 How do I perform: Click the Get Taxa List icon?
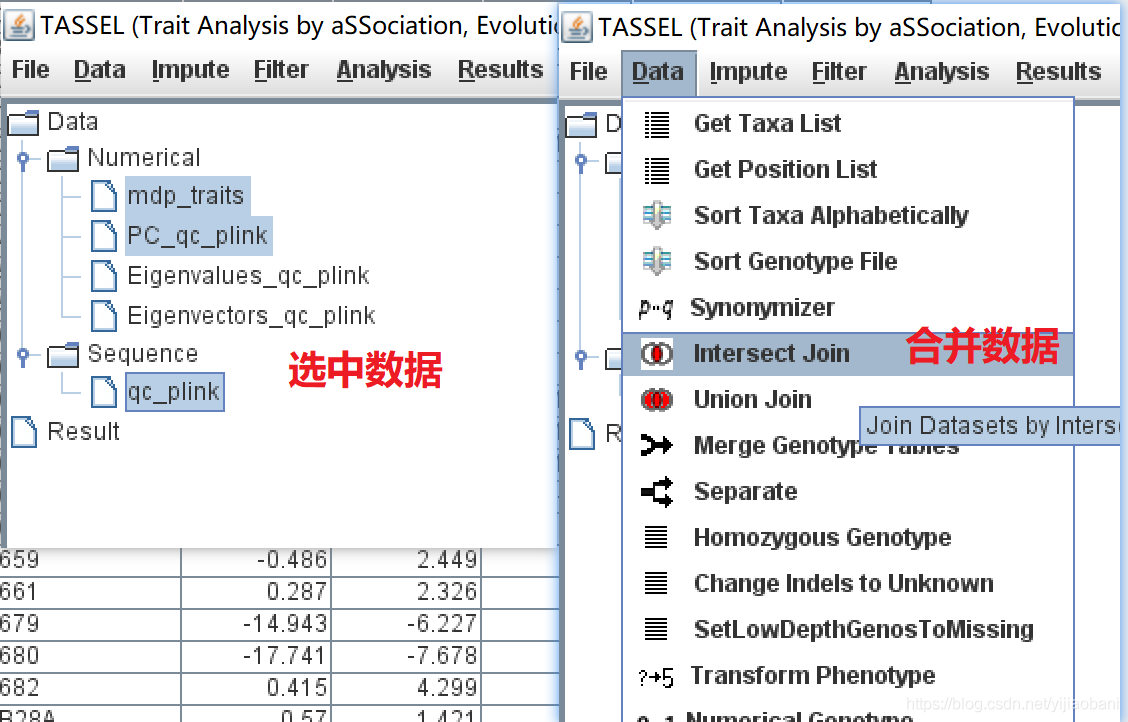click(659, 123)
